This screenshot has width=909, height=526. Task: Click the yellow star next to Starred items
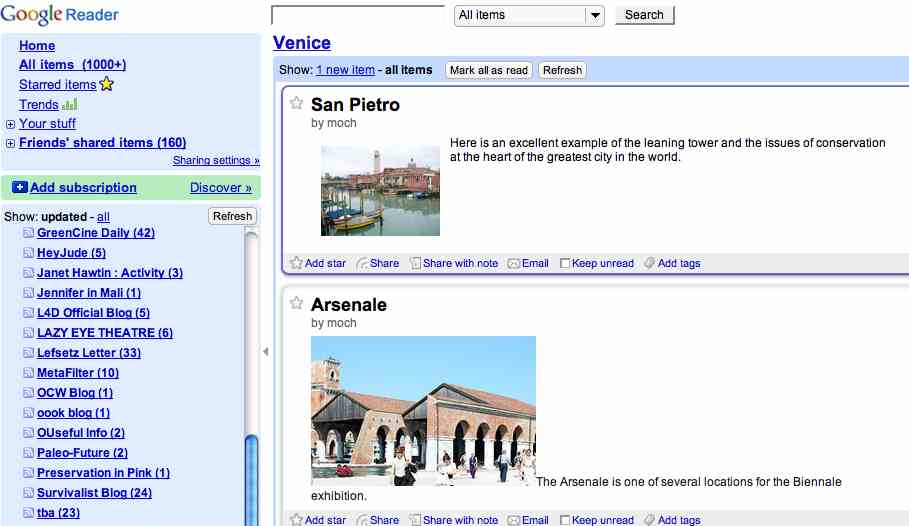pos(107,84)
